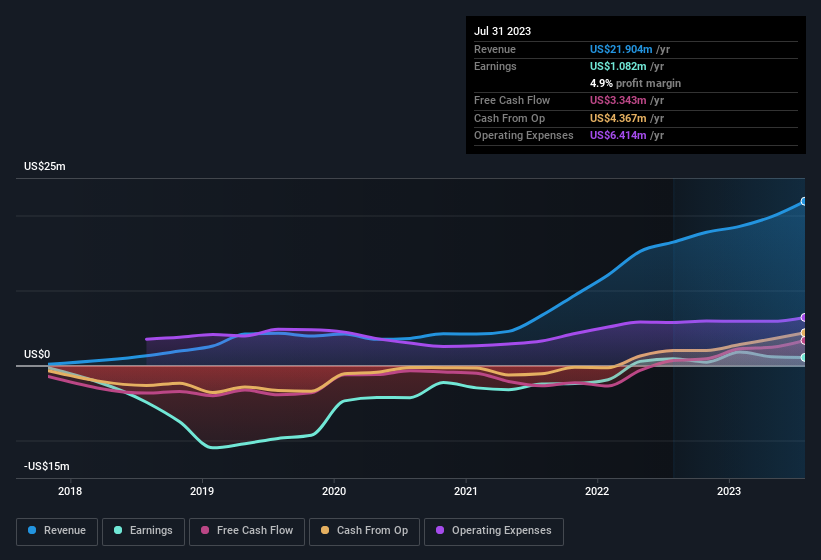Jump to the 2022 axis label
The image size is (821, 560).
click(x=597, y=491)
